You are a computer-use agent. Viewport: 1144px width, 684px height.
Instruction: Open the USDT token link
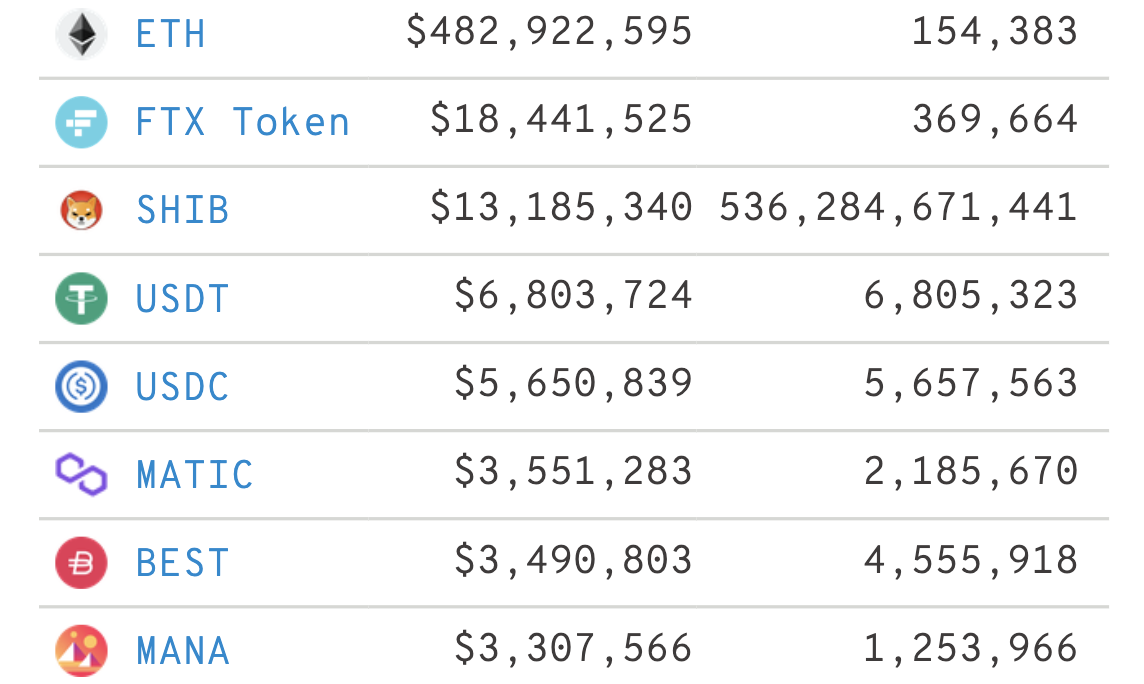click(183, 298)
